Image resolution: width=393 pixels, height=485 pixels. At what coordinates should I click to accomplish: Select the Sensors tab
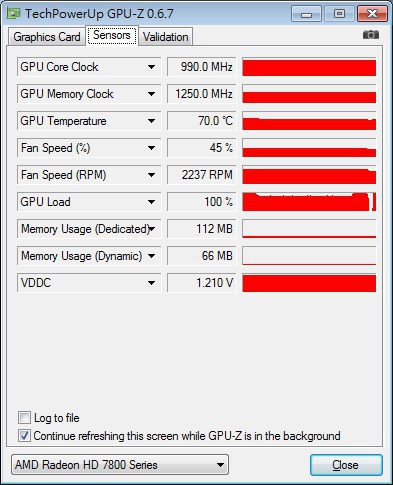coord(112,35)
